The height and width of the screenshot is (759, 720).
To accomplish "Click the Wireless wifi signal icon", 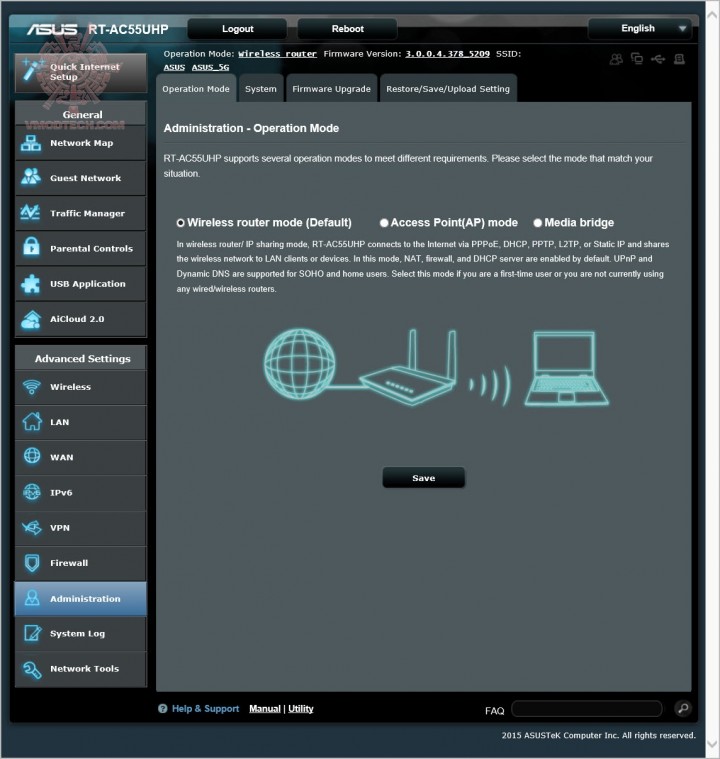I will pos(32,387).
